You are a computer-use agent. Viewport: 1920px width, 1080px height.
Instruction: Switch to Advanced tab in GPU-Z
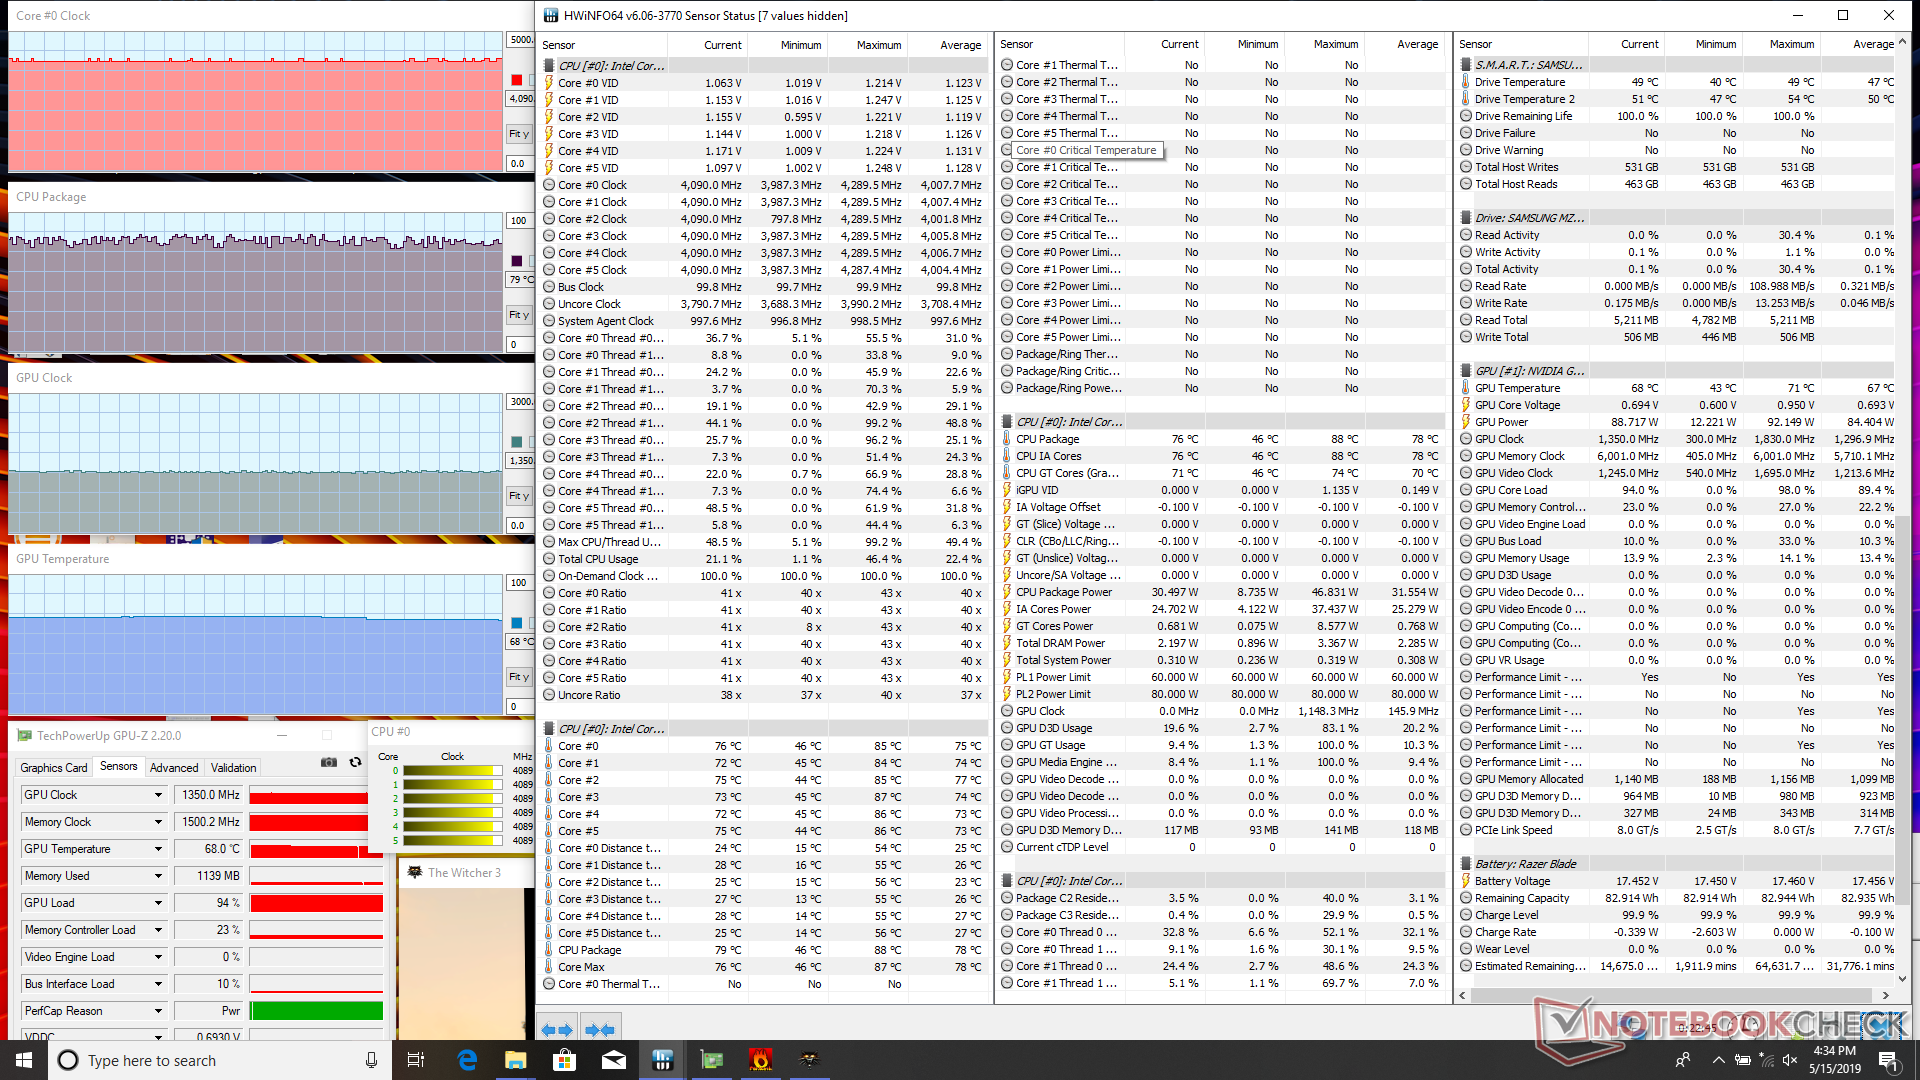pos(174,768)
